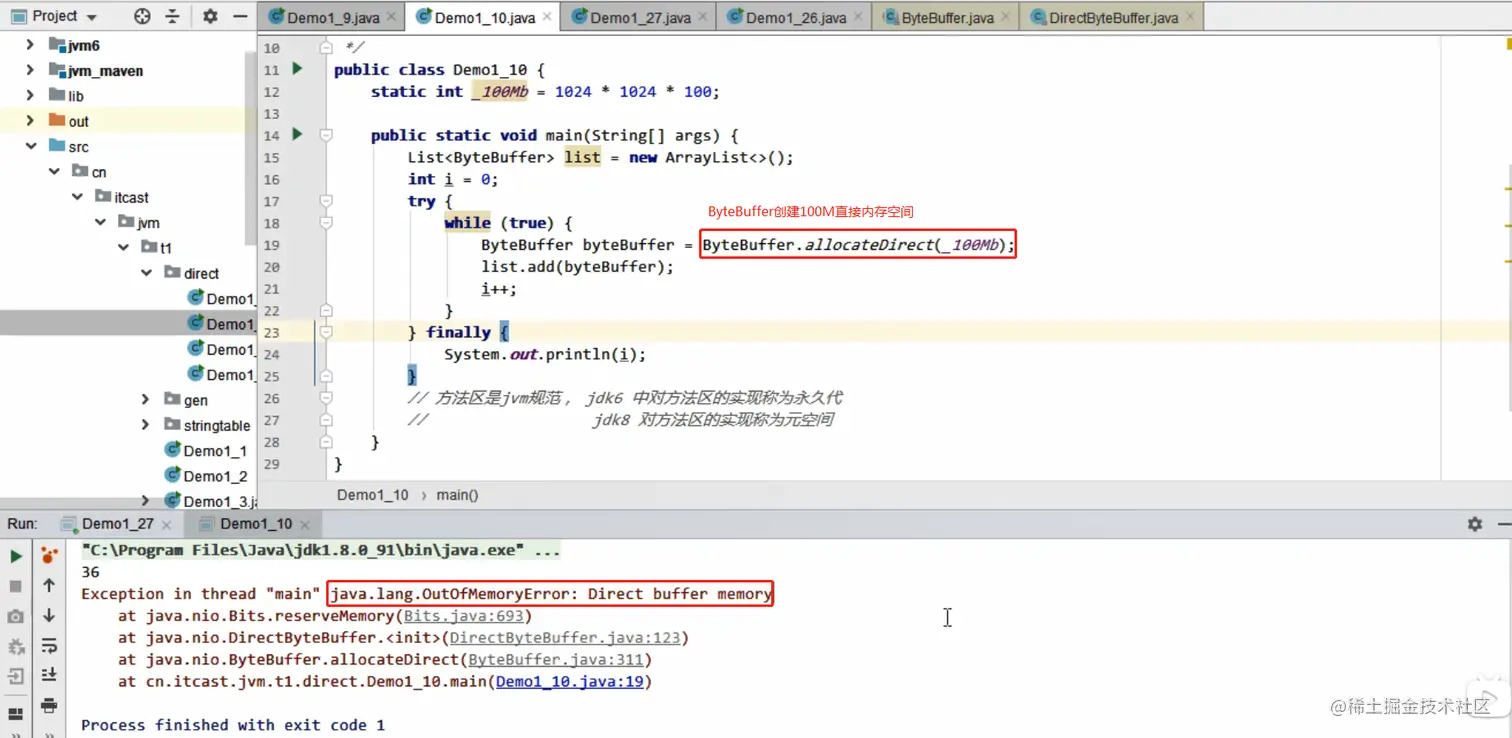Click Demo1_10 in the breadcrumb bar

pos(372,495)
